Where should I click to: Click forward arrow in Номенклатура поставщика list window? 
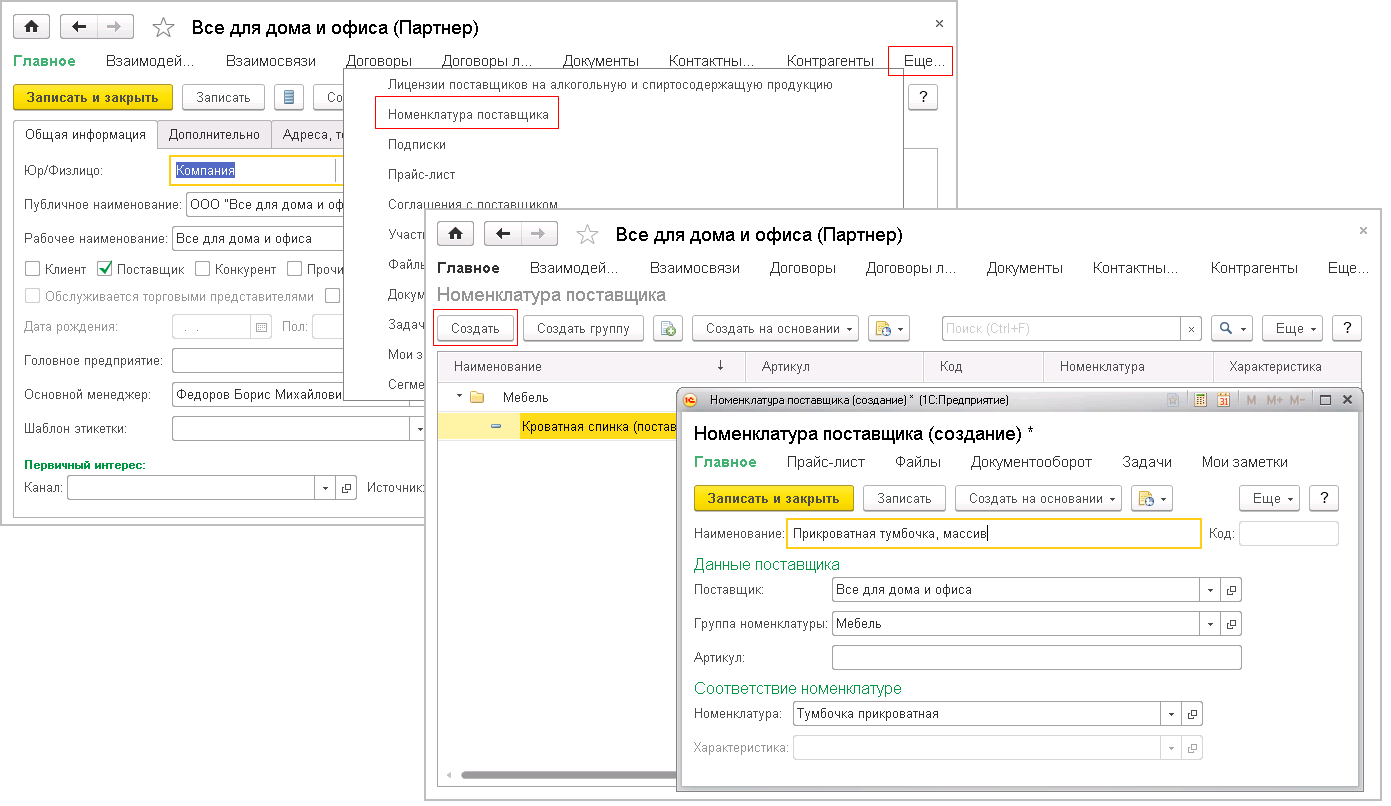coord(538,234)
